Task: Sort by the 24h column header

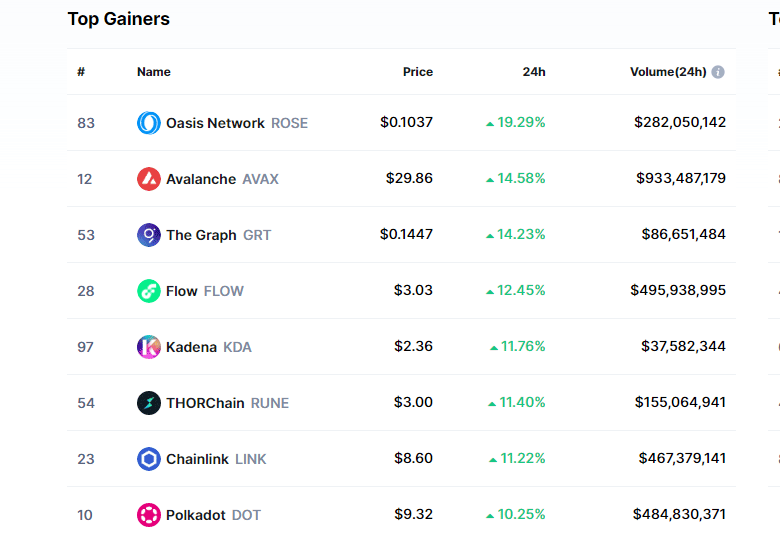Action: [x=534, y=72]
